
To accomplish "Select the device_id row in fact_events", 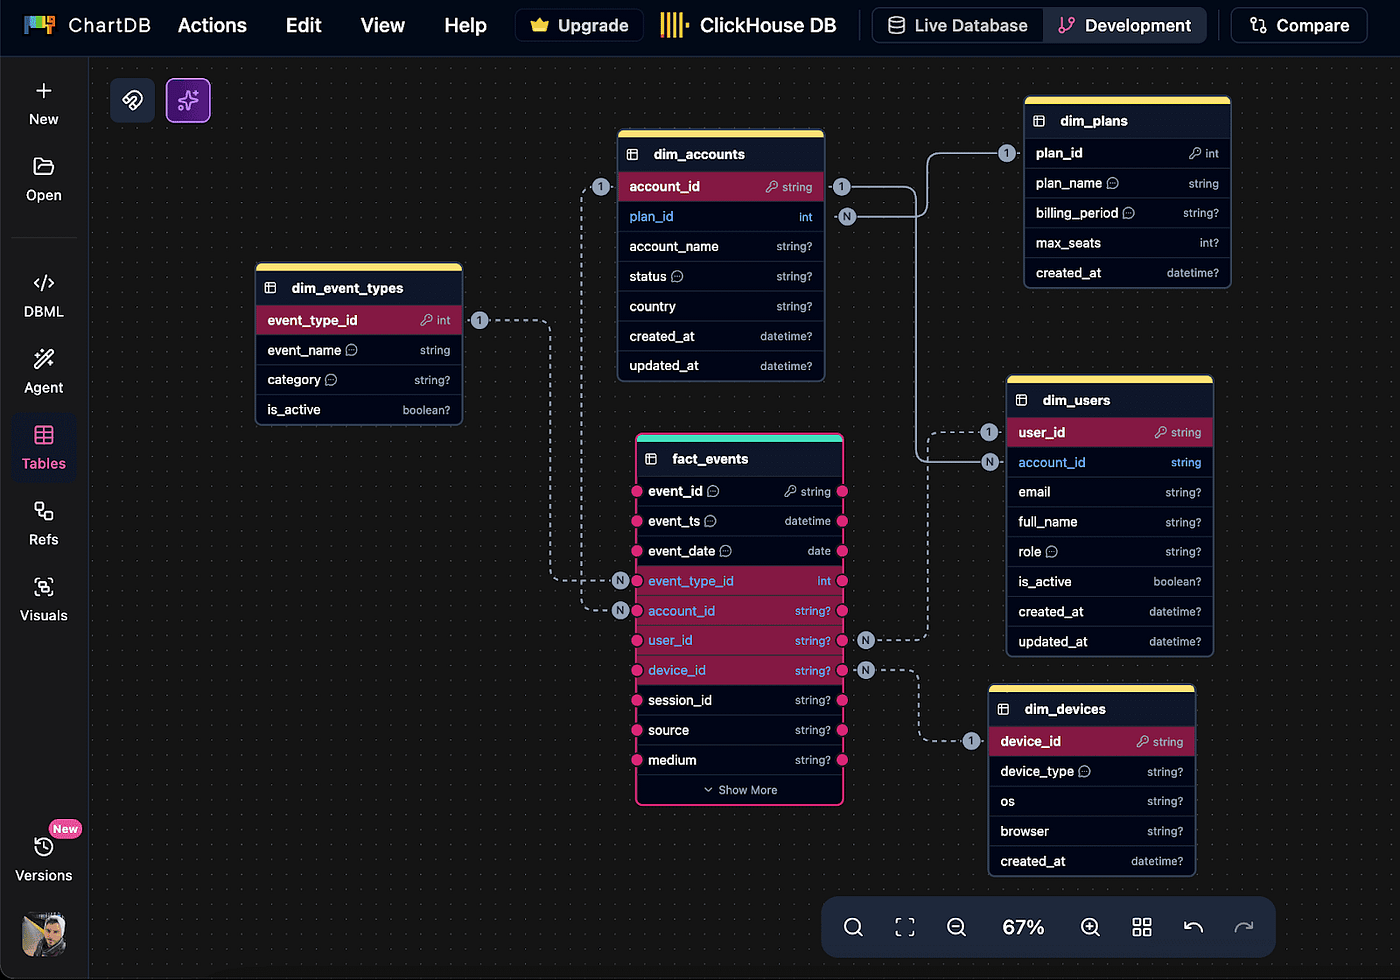I will (x=740, y=671).
